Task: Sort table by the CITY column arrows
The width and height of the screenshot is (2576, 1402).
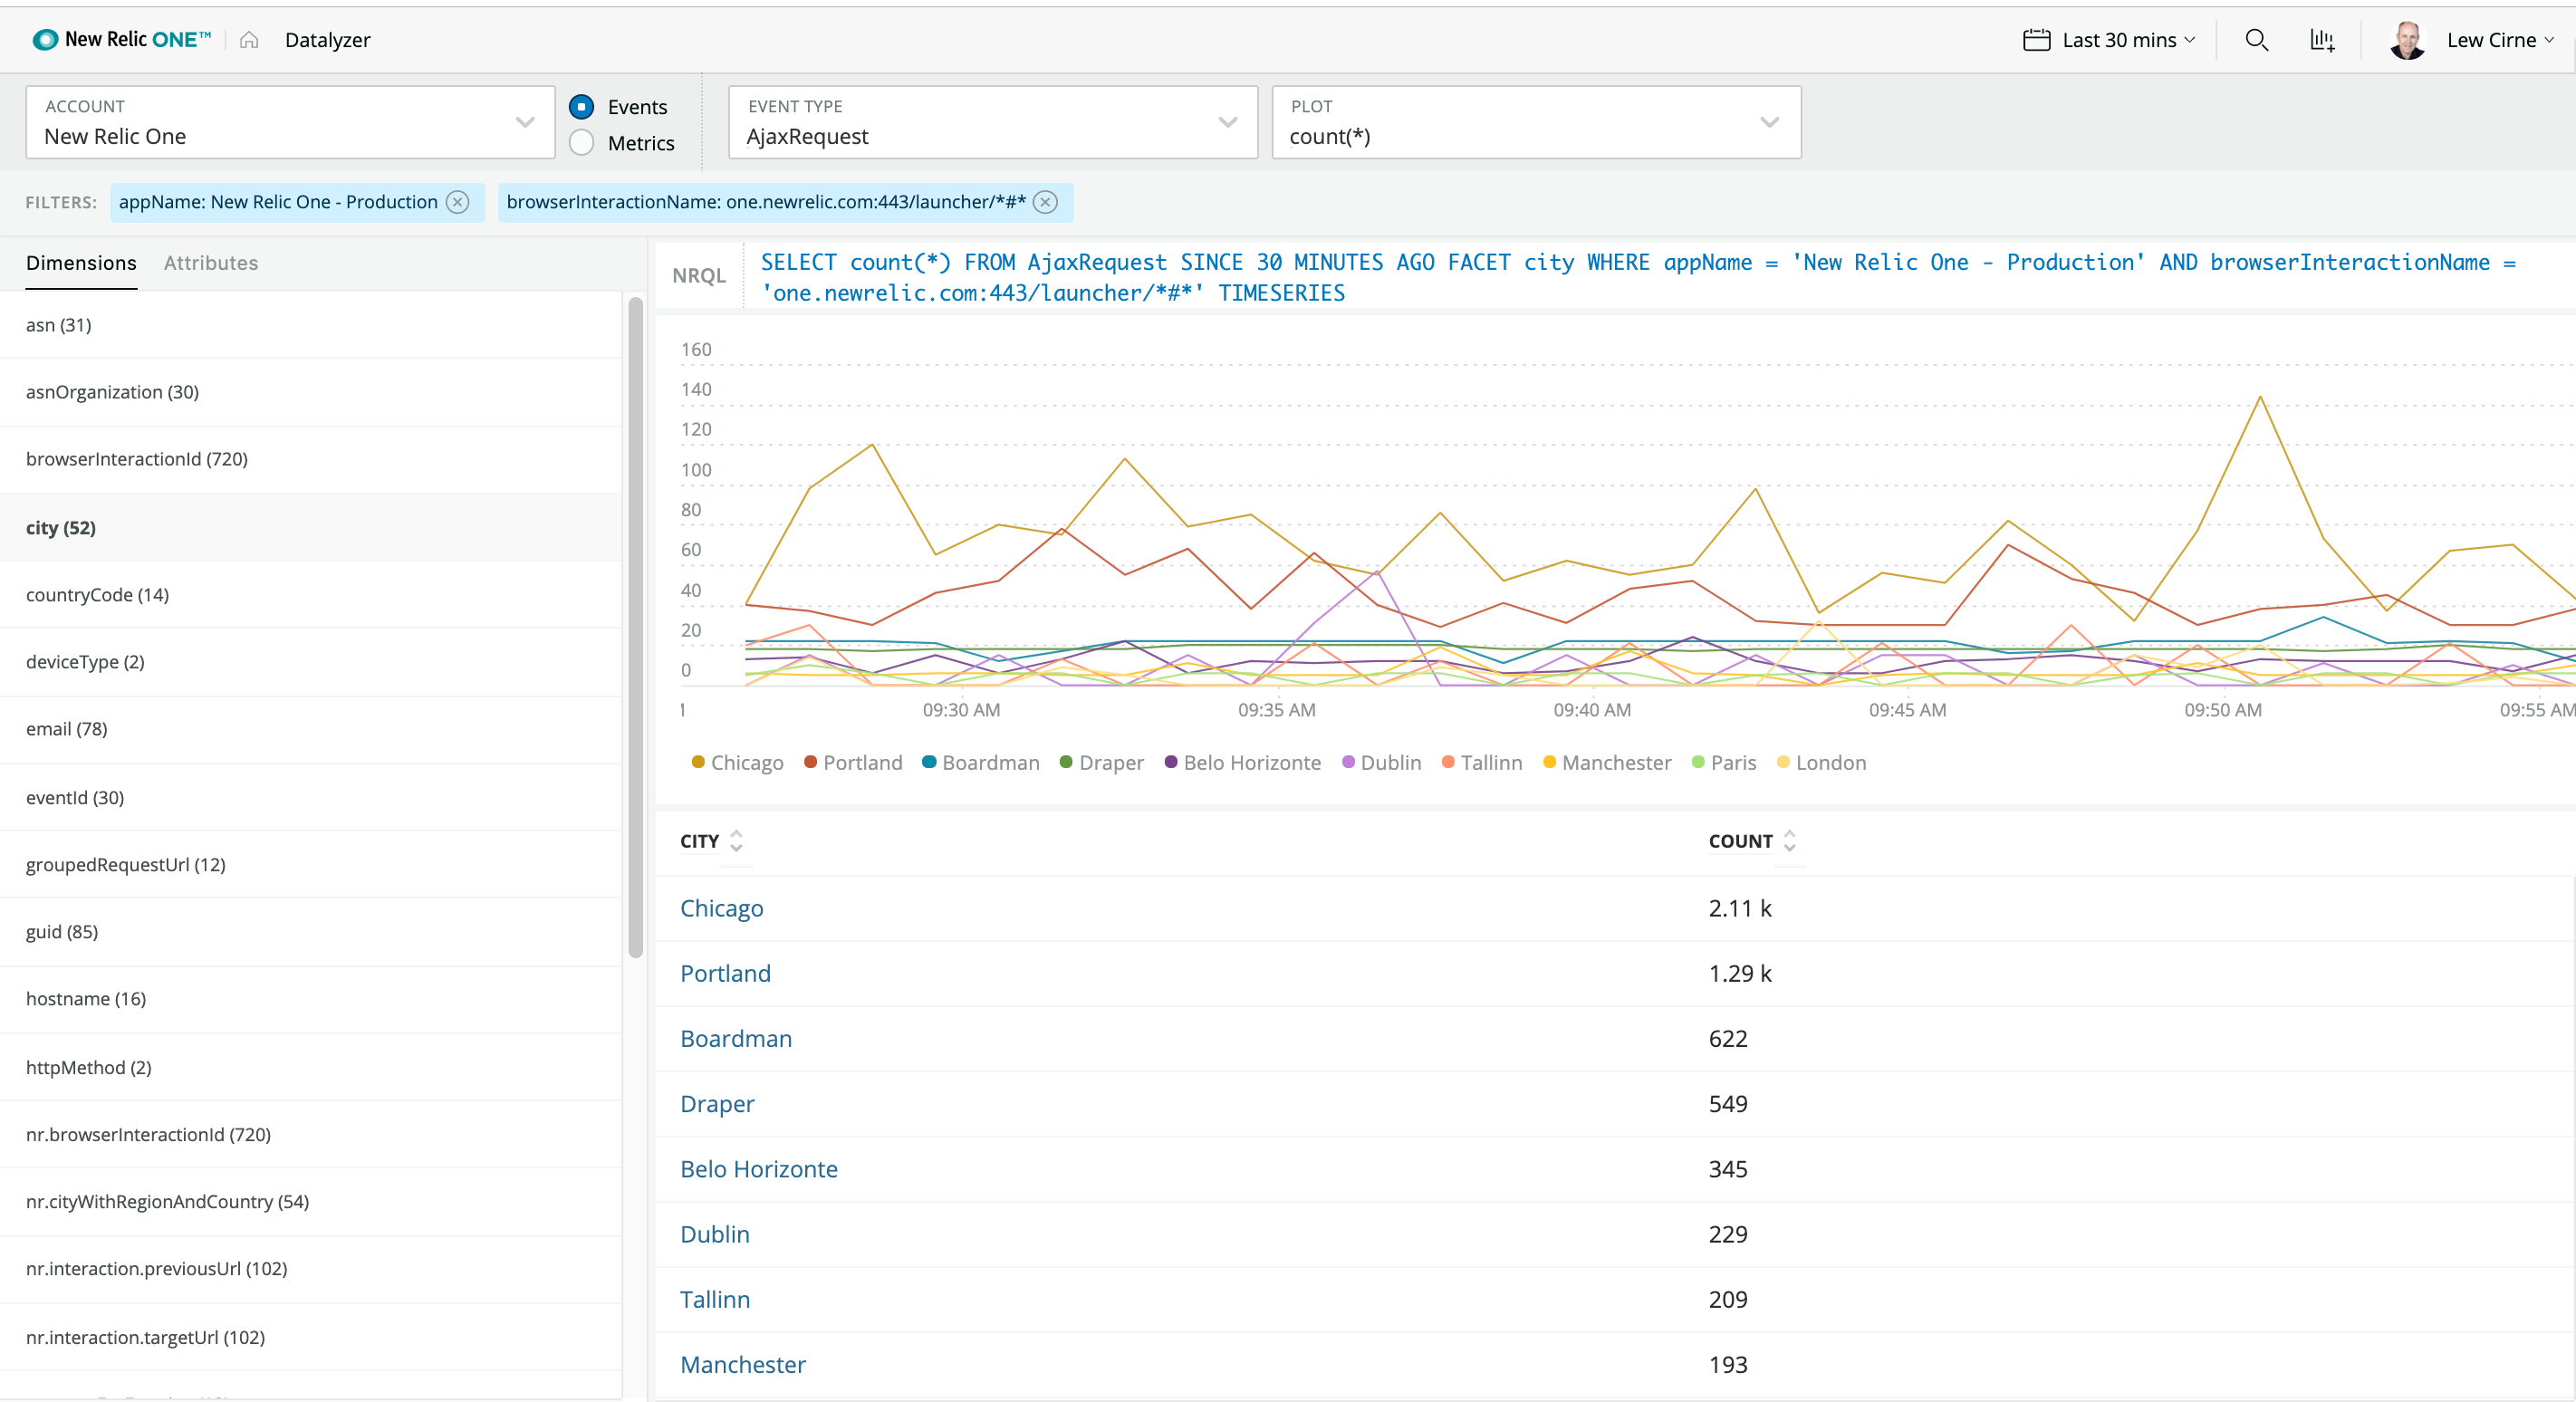Action: click(x=737, y=841)
